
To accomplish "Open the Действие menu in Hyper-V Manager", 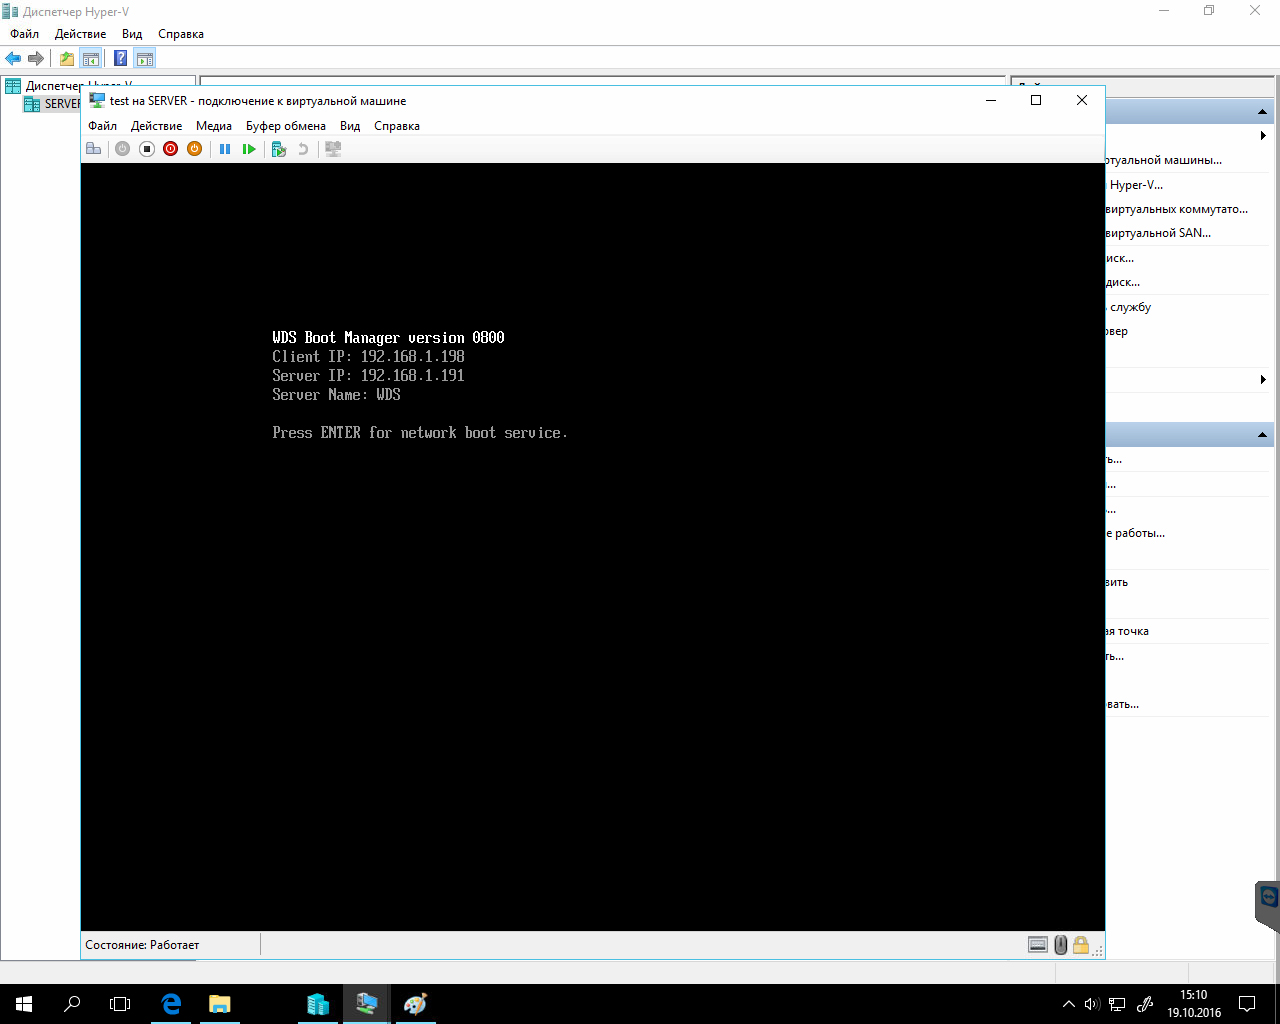I will pyautogui.click(x=80, y=34).
